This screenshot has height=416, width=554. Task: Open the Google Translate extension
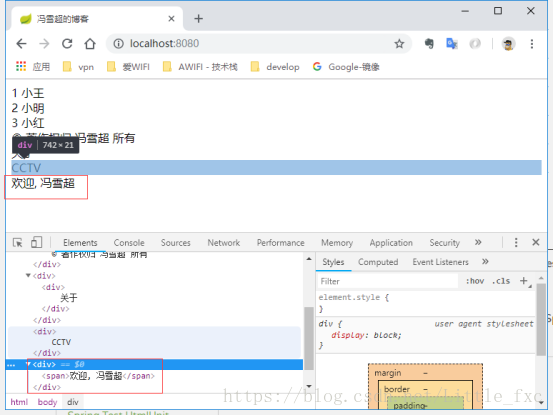pyautogui.click(x=452, y=43)
